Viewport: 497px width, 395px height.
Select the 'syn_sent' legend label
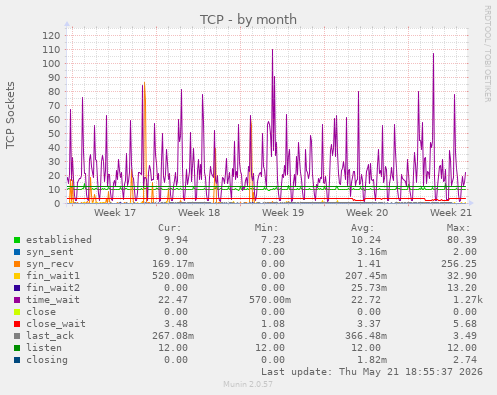tap(50, 252)
